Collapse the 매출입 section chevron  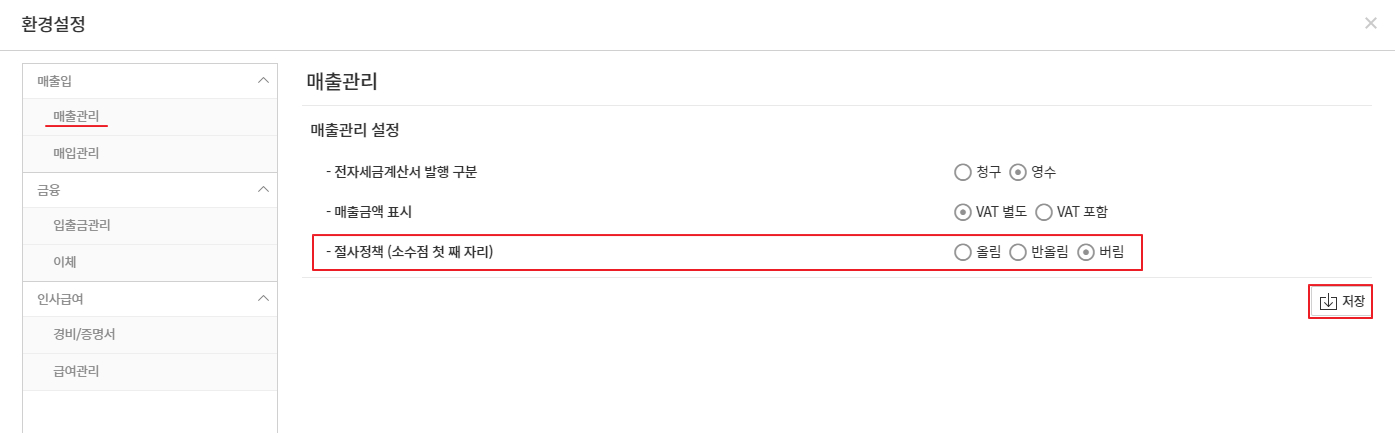tap(263, 80)
